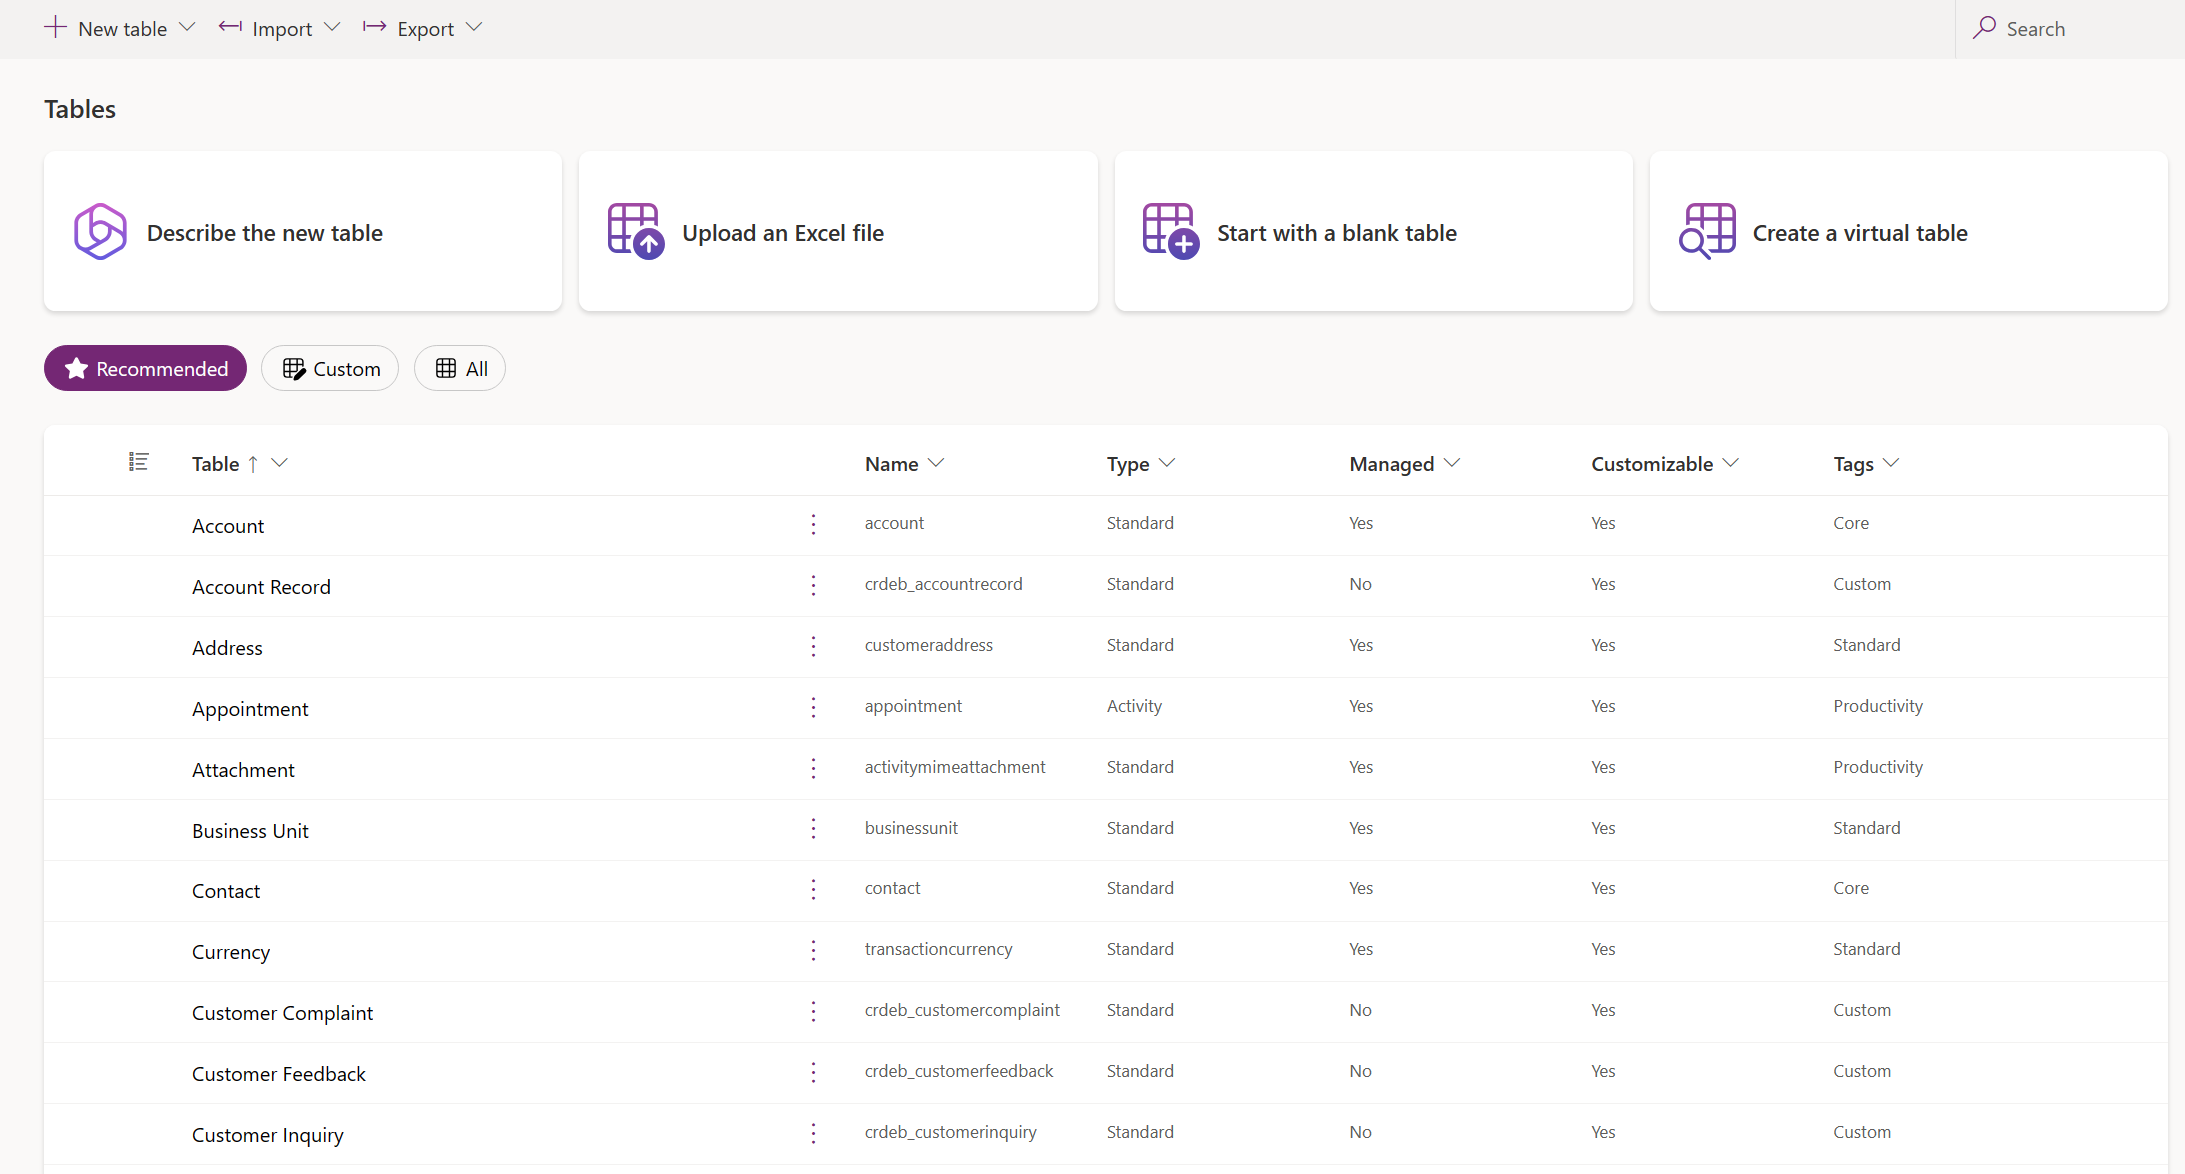Click the context menu for Customer Feedback

(814, 1071)
